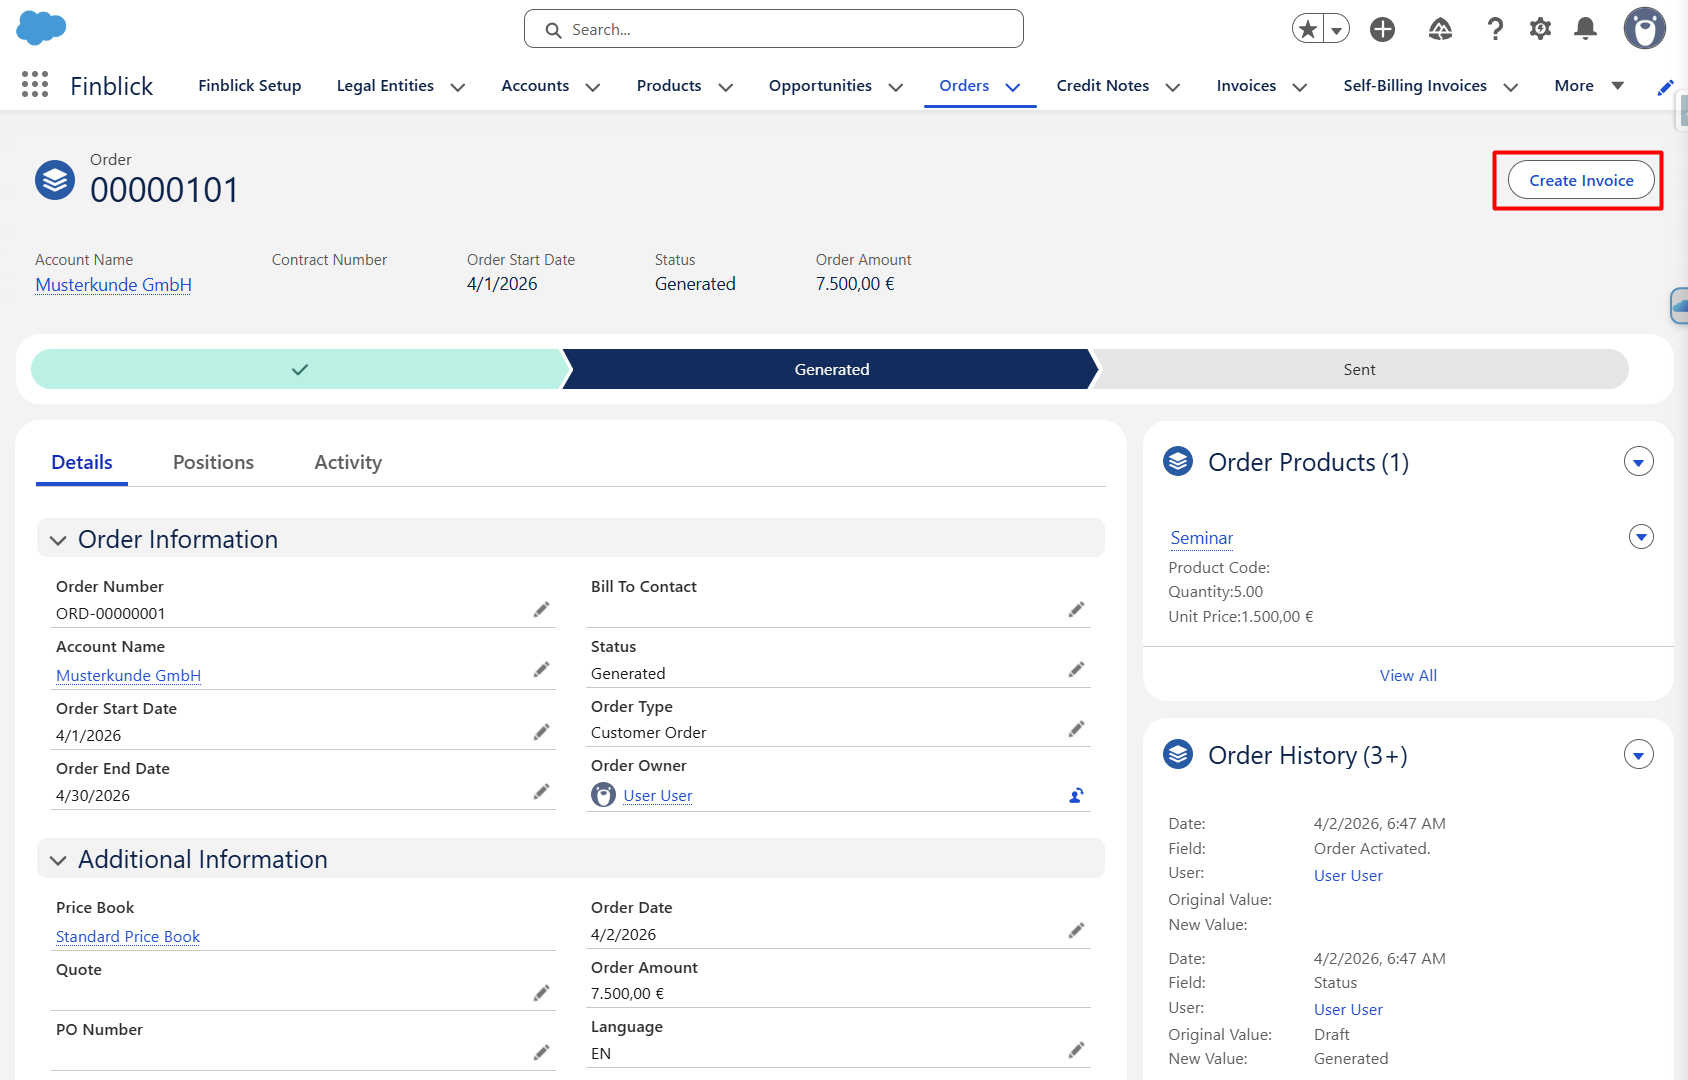
Task: Select the completed path stage with checkmark
Action: pos(299,369)
